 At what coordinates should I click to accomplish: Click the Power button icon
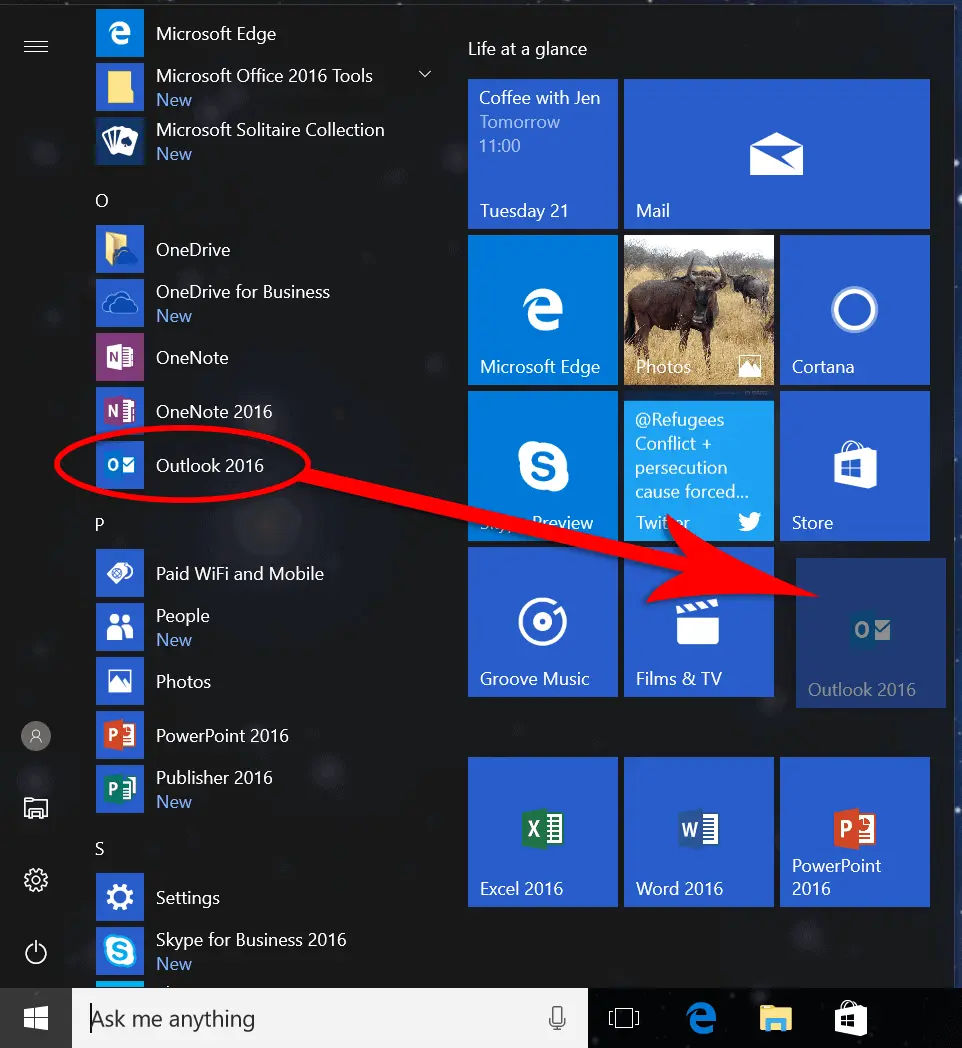click(36, 952)
